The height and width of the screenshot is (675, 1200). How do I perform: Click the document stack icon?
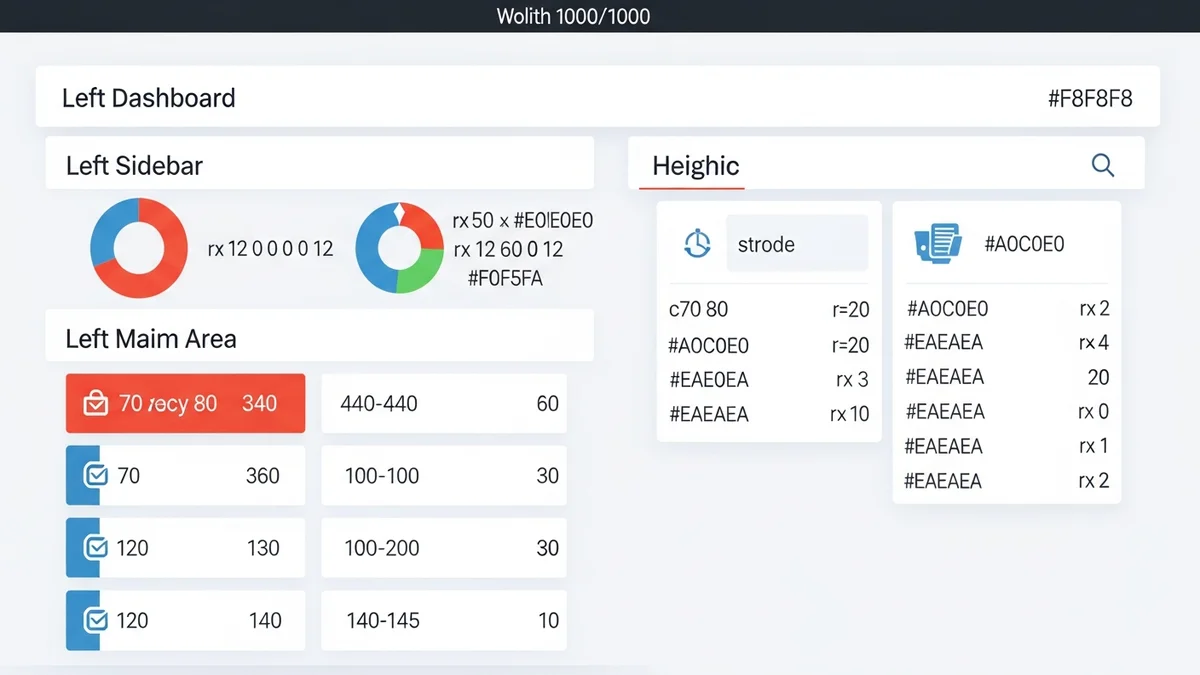937,243
